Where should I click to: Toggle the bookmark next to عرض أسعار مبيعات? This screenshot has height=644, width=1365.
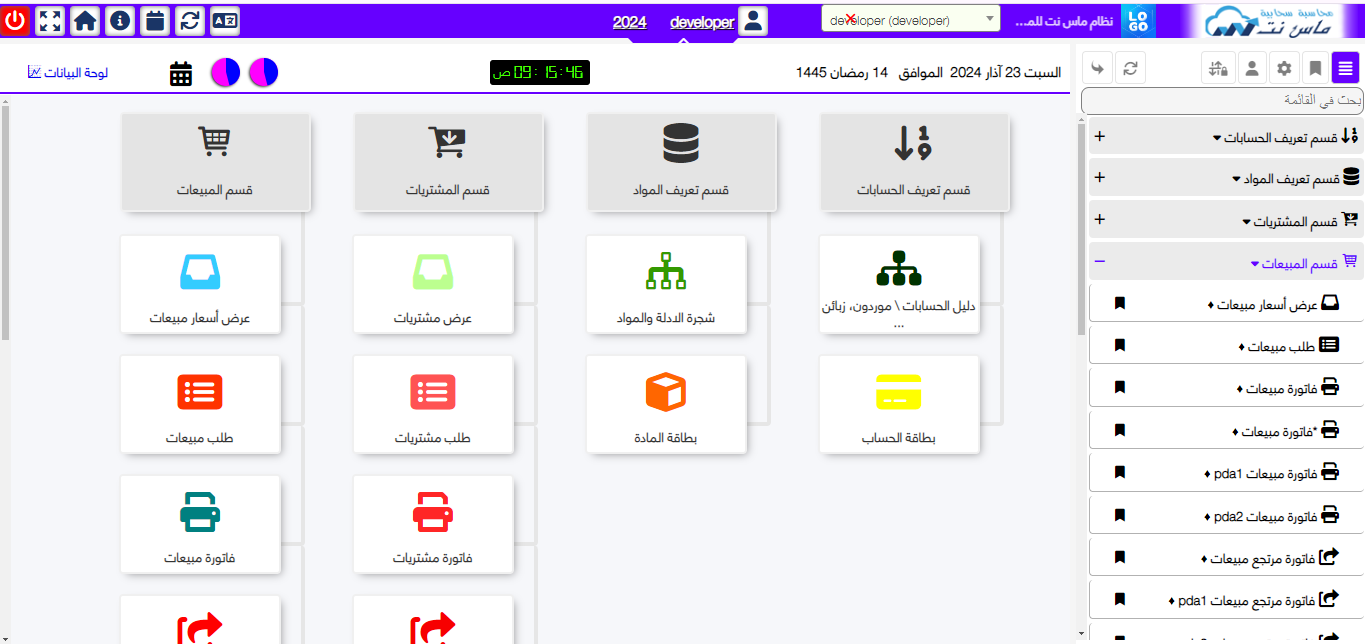pos(1120,302)
